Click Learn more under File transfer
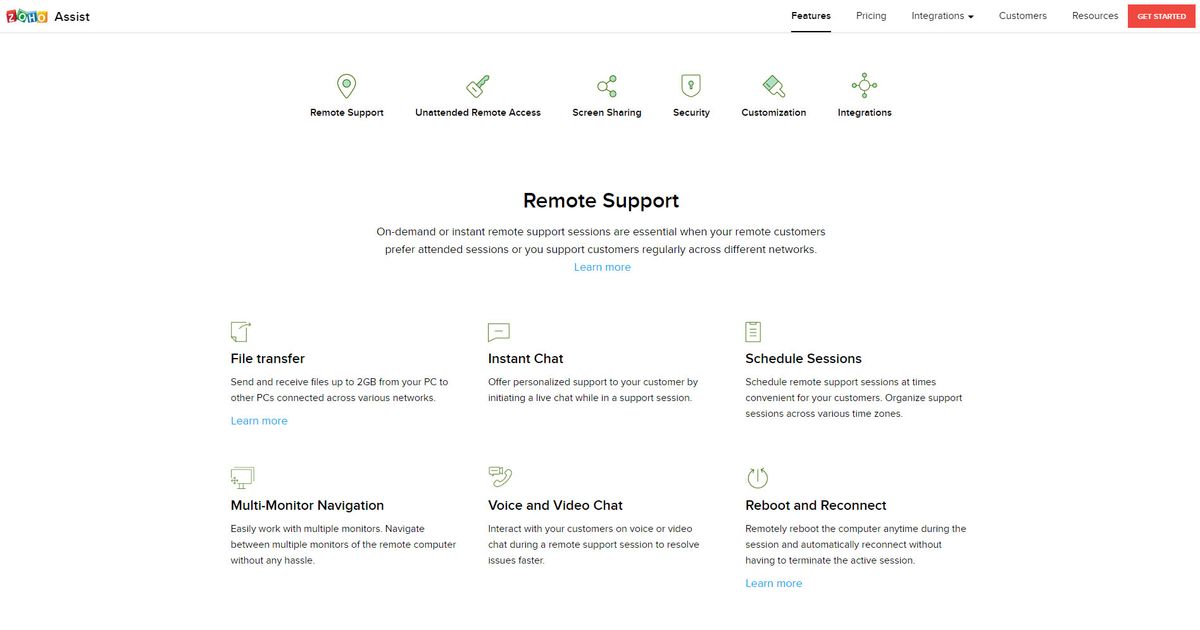The height and width of the screenshot is (630, 1200). click(259, 420)
